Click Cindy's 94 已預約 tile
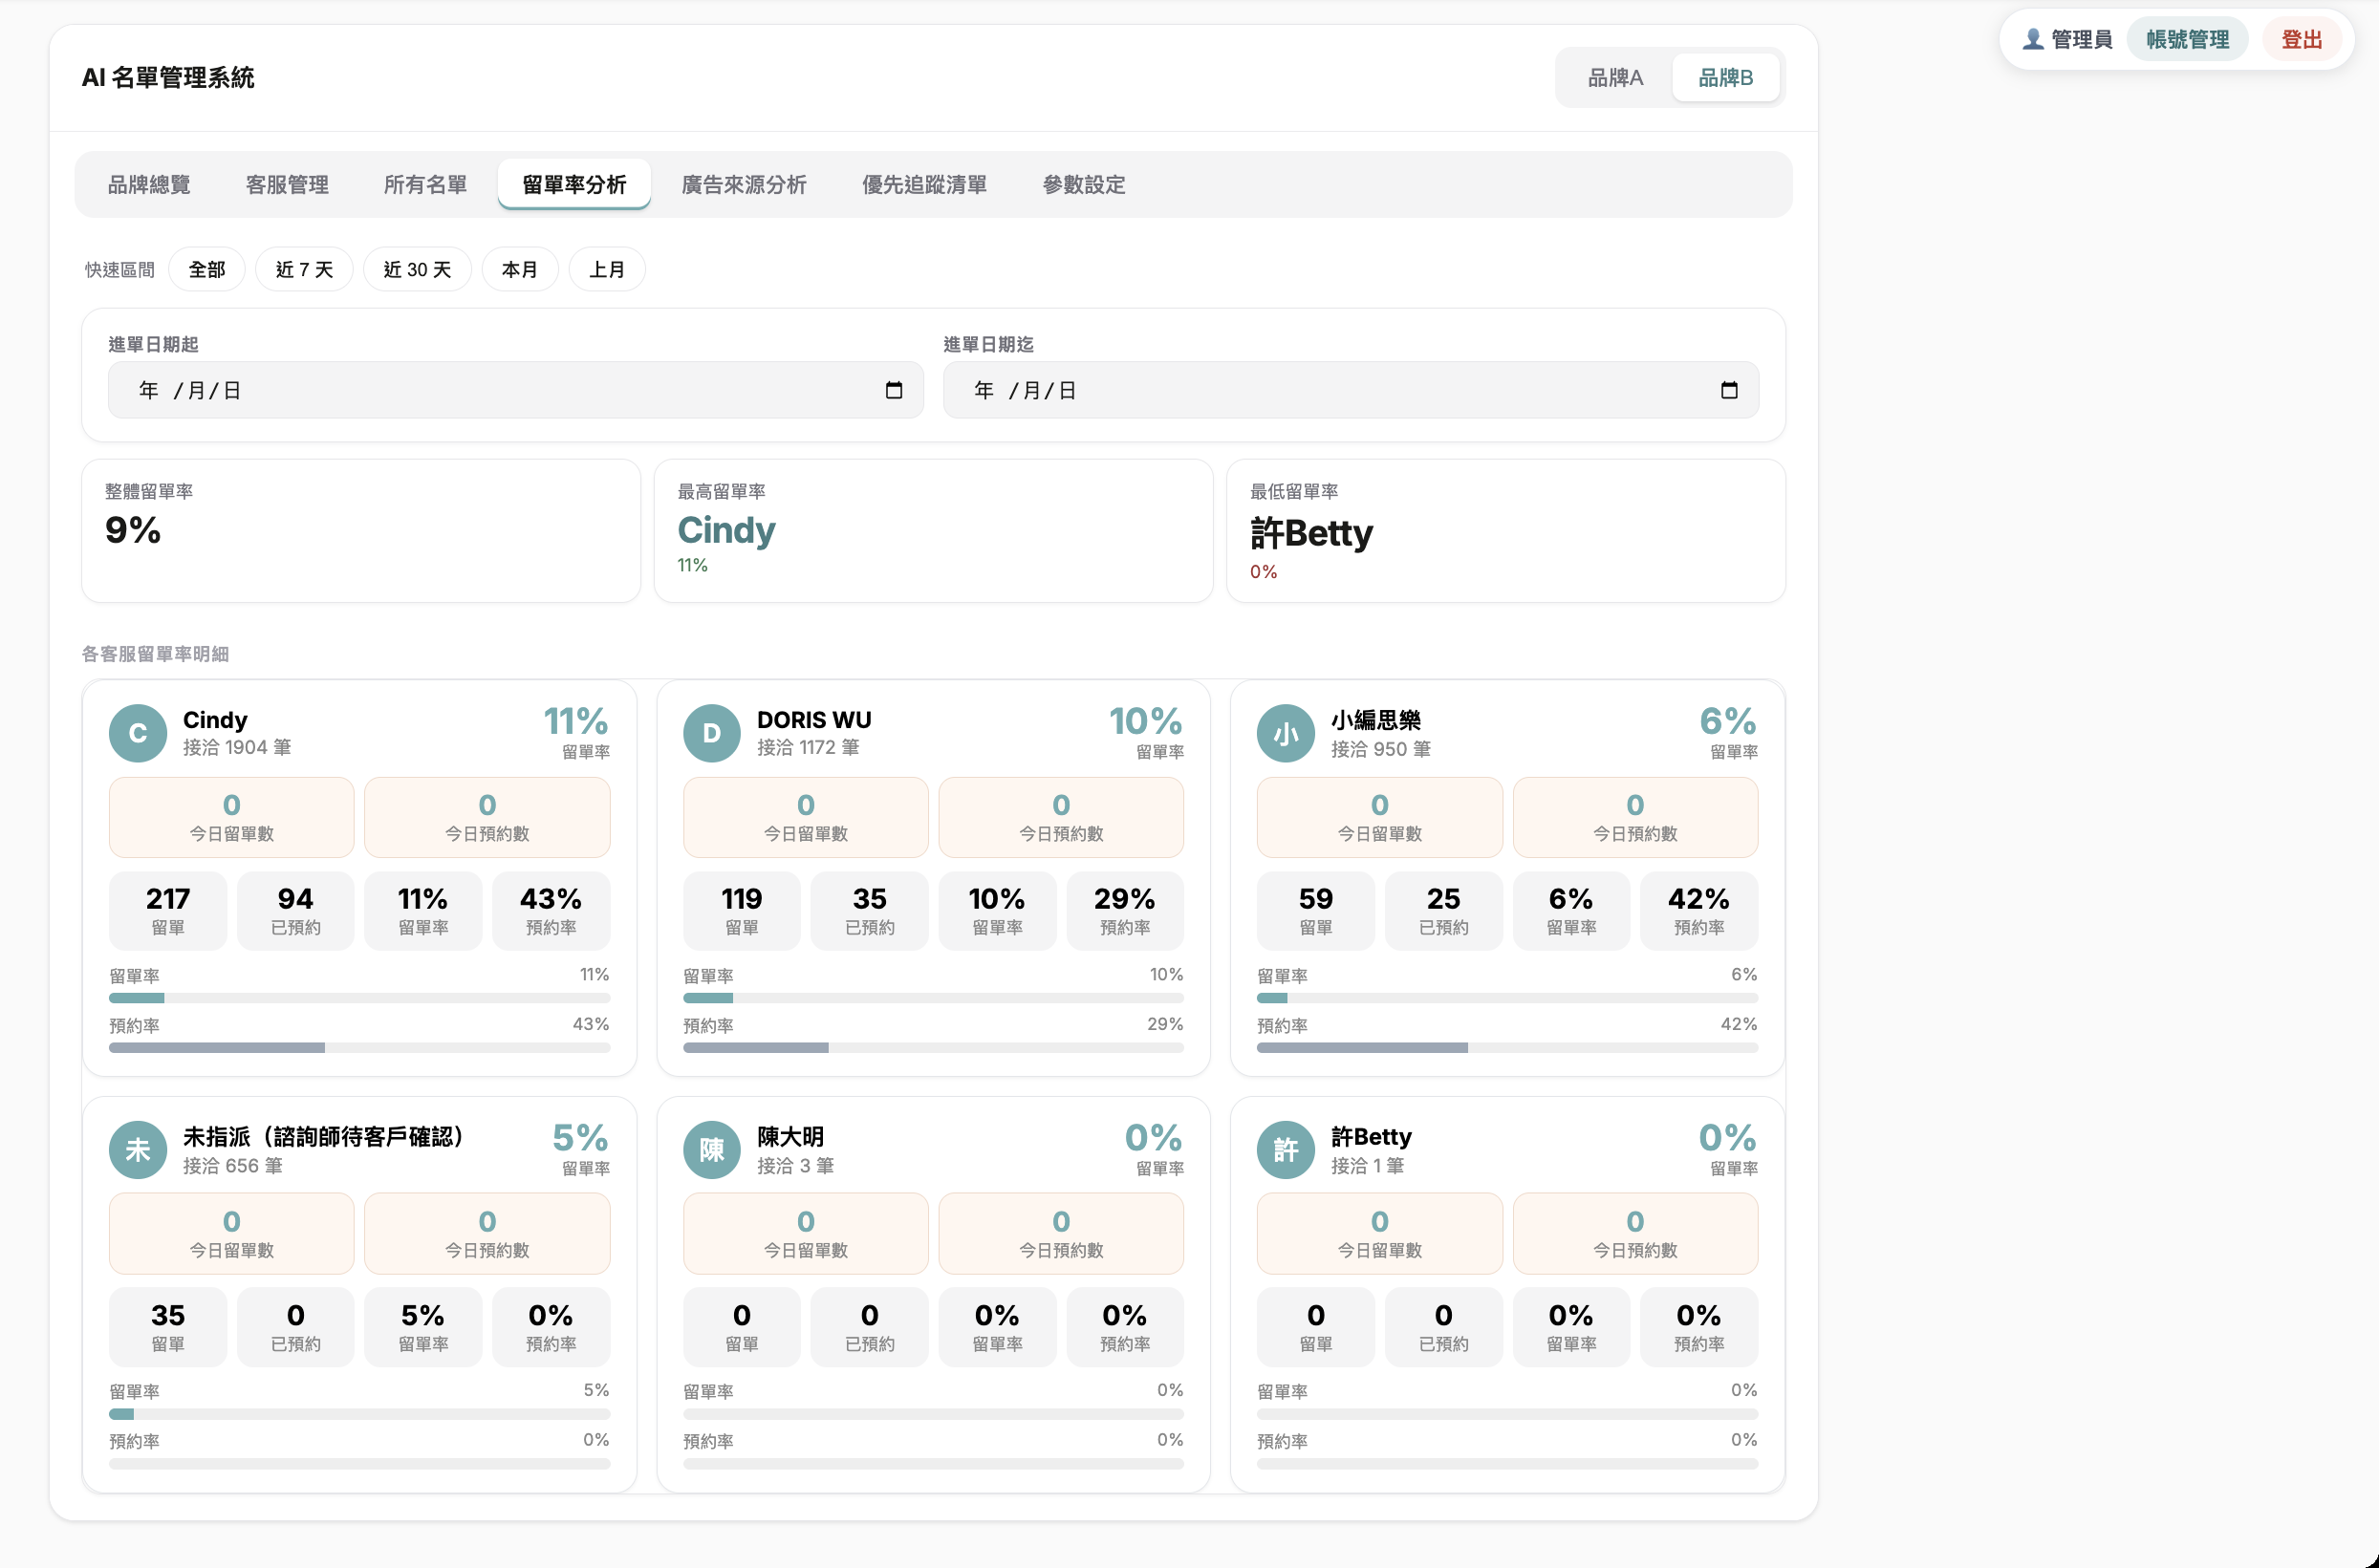Screen dimensions: 2379x1568 pyautogui.click(x=295, y=910)
